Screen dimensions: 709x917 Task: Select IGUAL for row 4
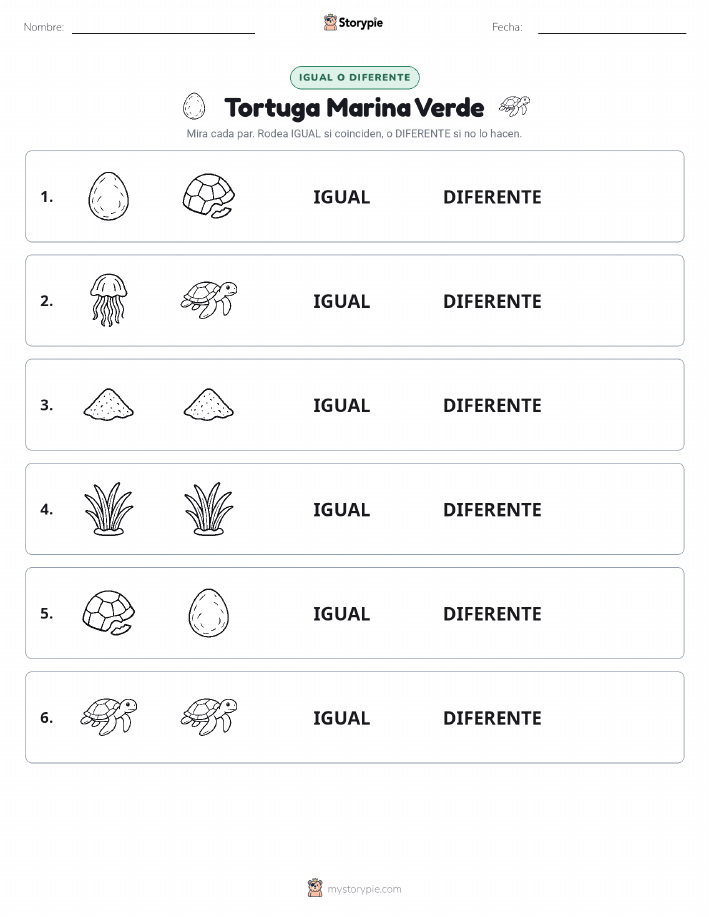point(342,509)
